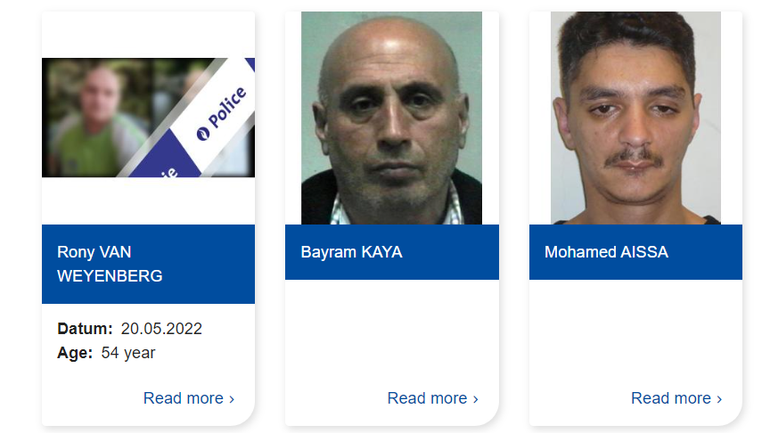Click the 54 year age value
The image size is (770, 433).
pyautogui.click(x=128, y=352)
